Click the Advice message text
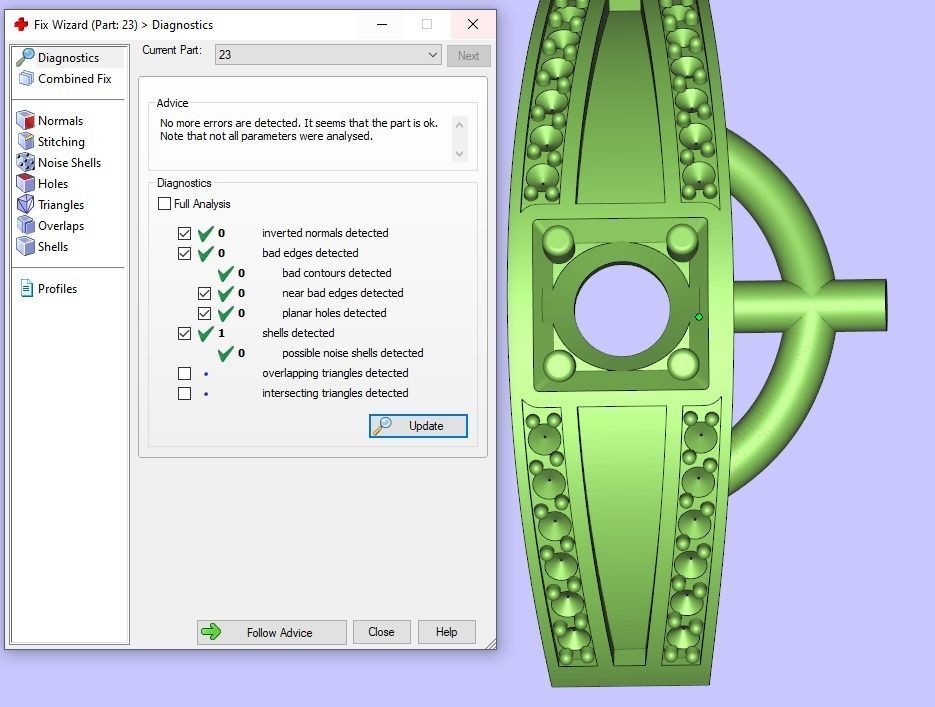The width and height of the screenshot is (935, 707). point(299,129)
